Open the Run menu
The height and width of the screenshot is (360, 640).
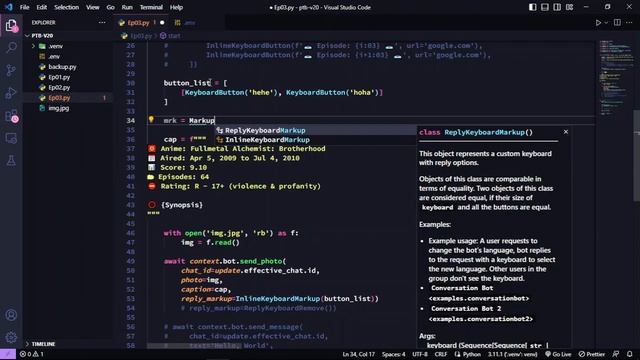coord(127,7)
